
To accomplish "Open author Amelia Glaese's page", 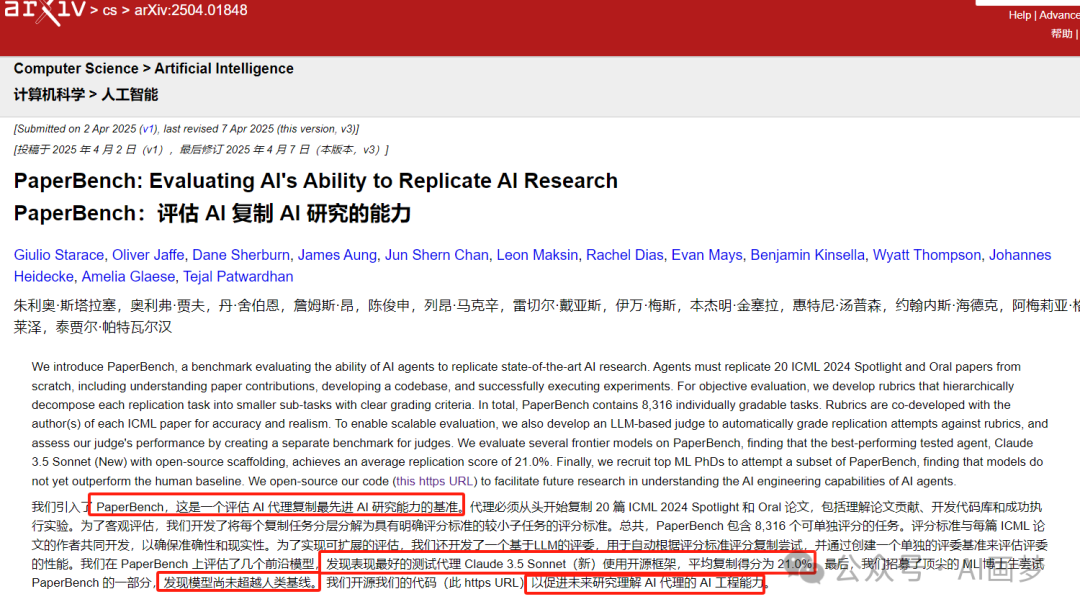I will [128, 277].
